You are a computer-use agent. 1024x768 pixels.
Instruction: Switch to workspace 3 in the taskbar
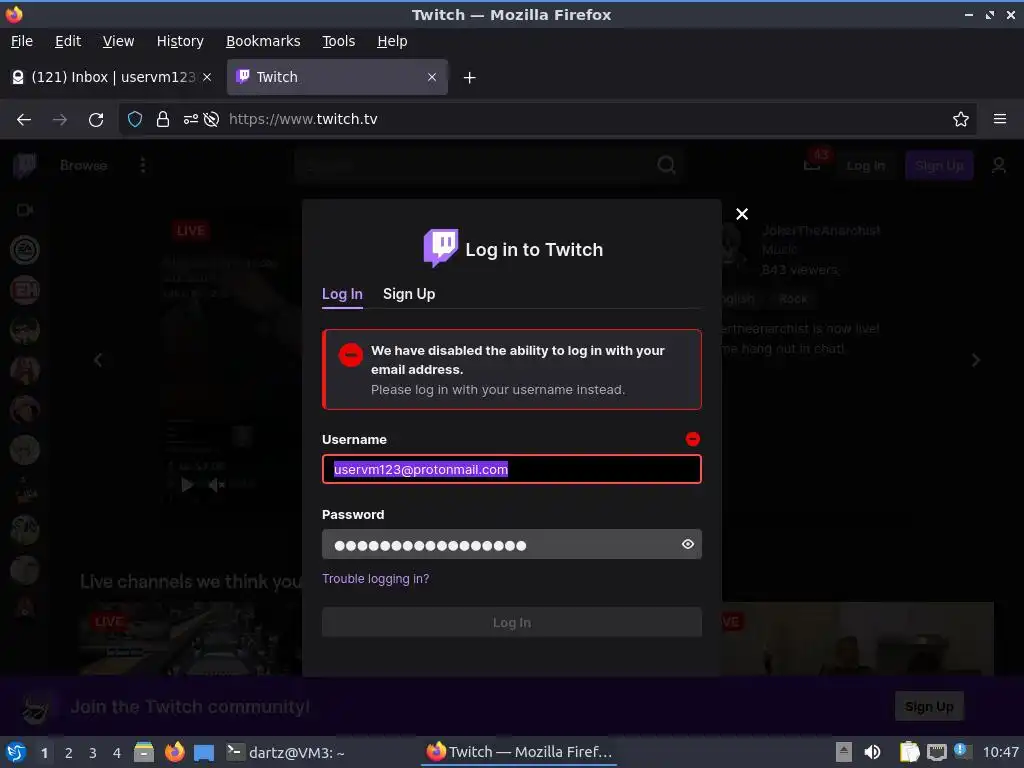point(93,753)
